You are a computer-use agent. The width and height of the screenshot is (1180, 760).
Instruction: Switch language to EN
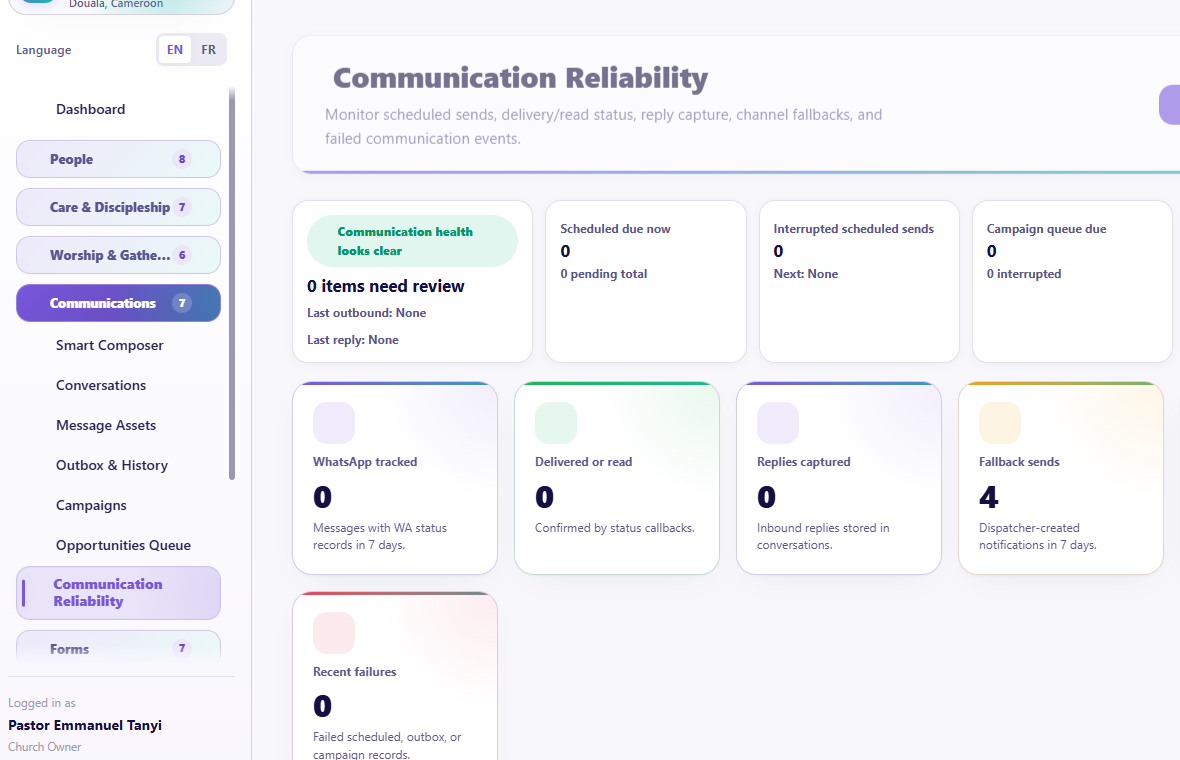tap(175, 50)
